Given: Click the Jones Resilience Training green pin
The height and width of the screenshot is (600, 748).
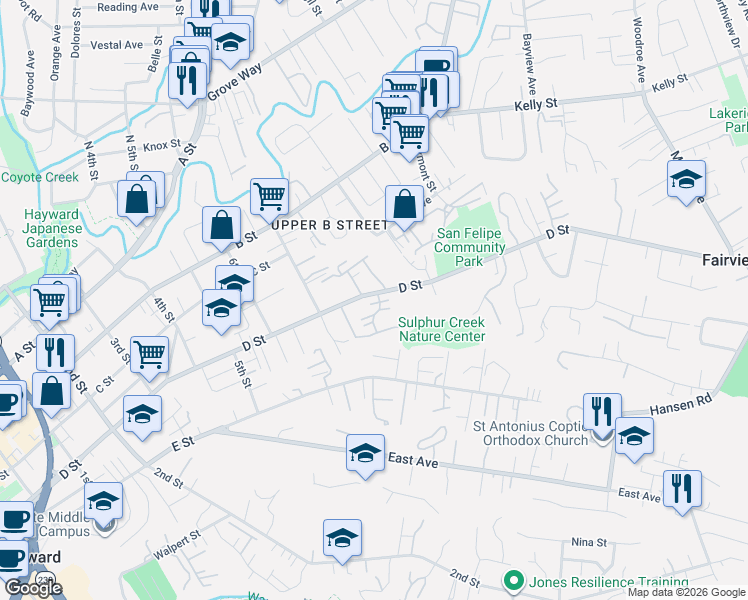Looking at the screenshot, I should coord(513,582).
